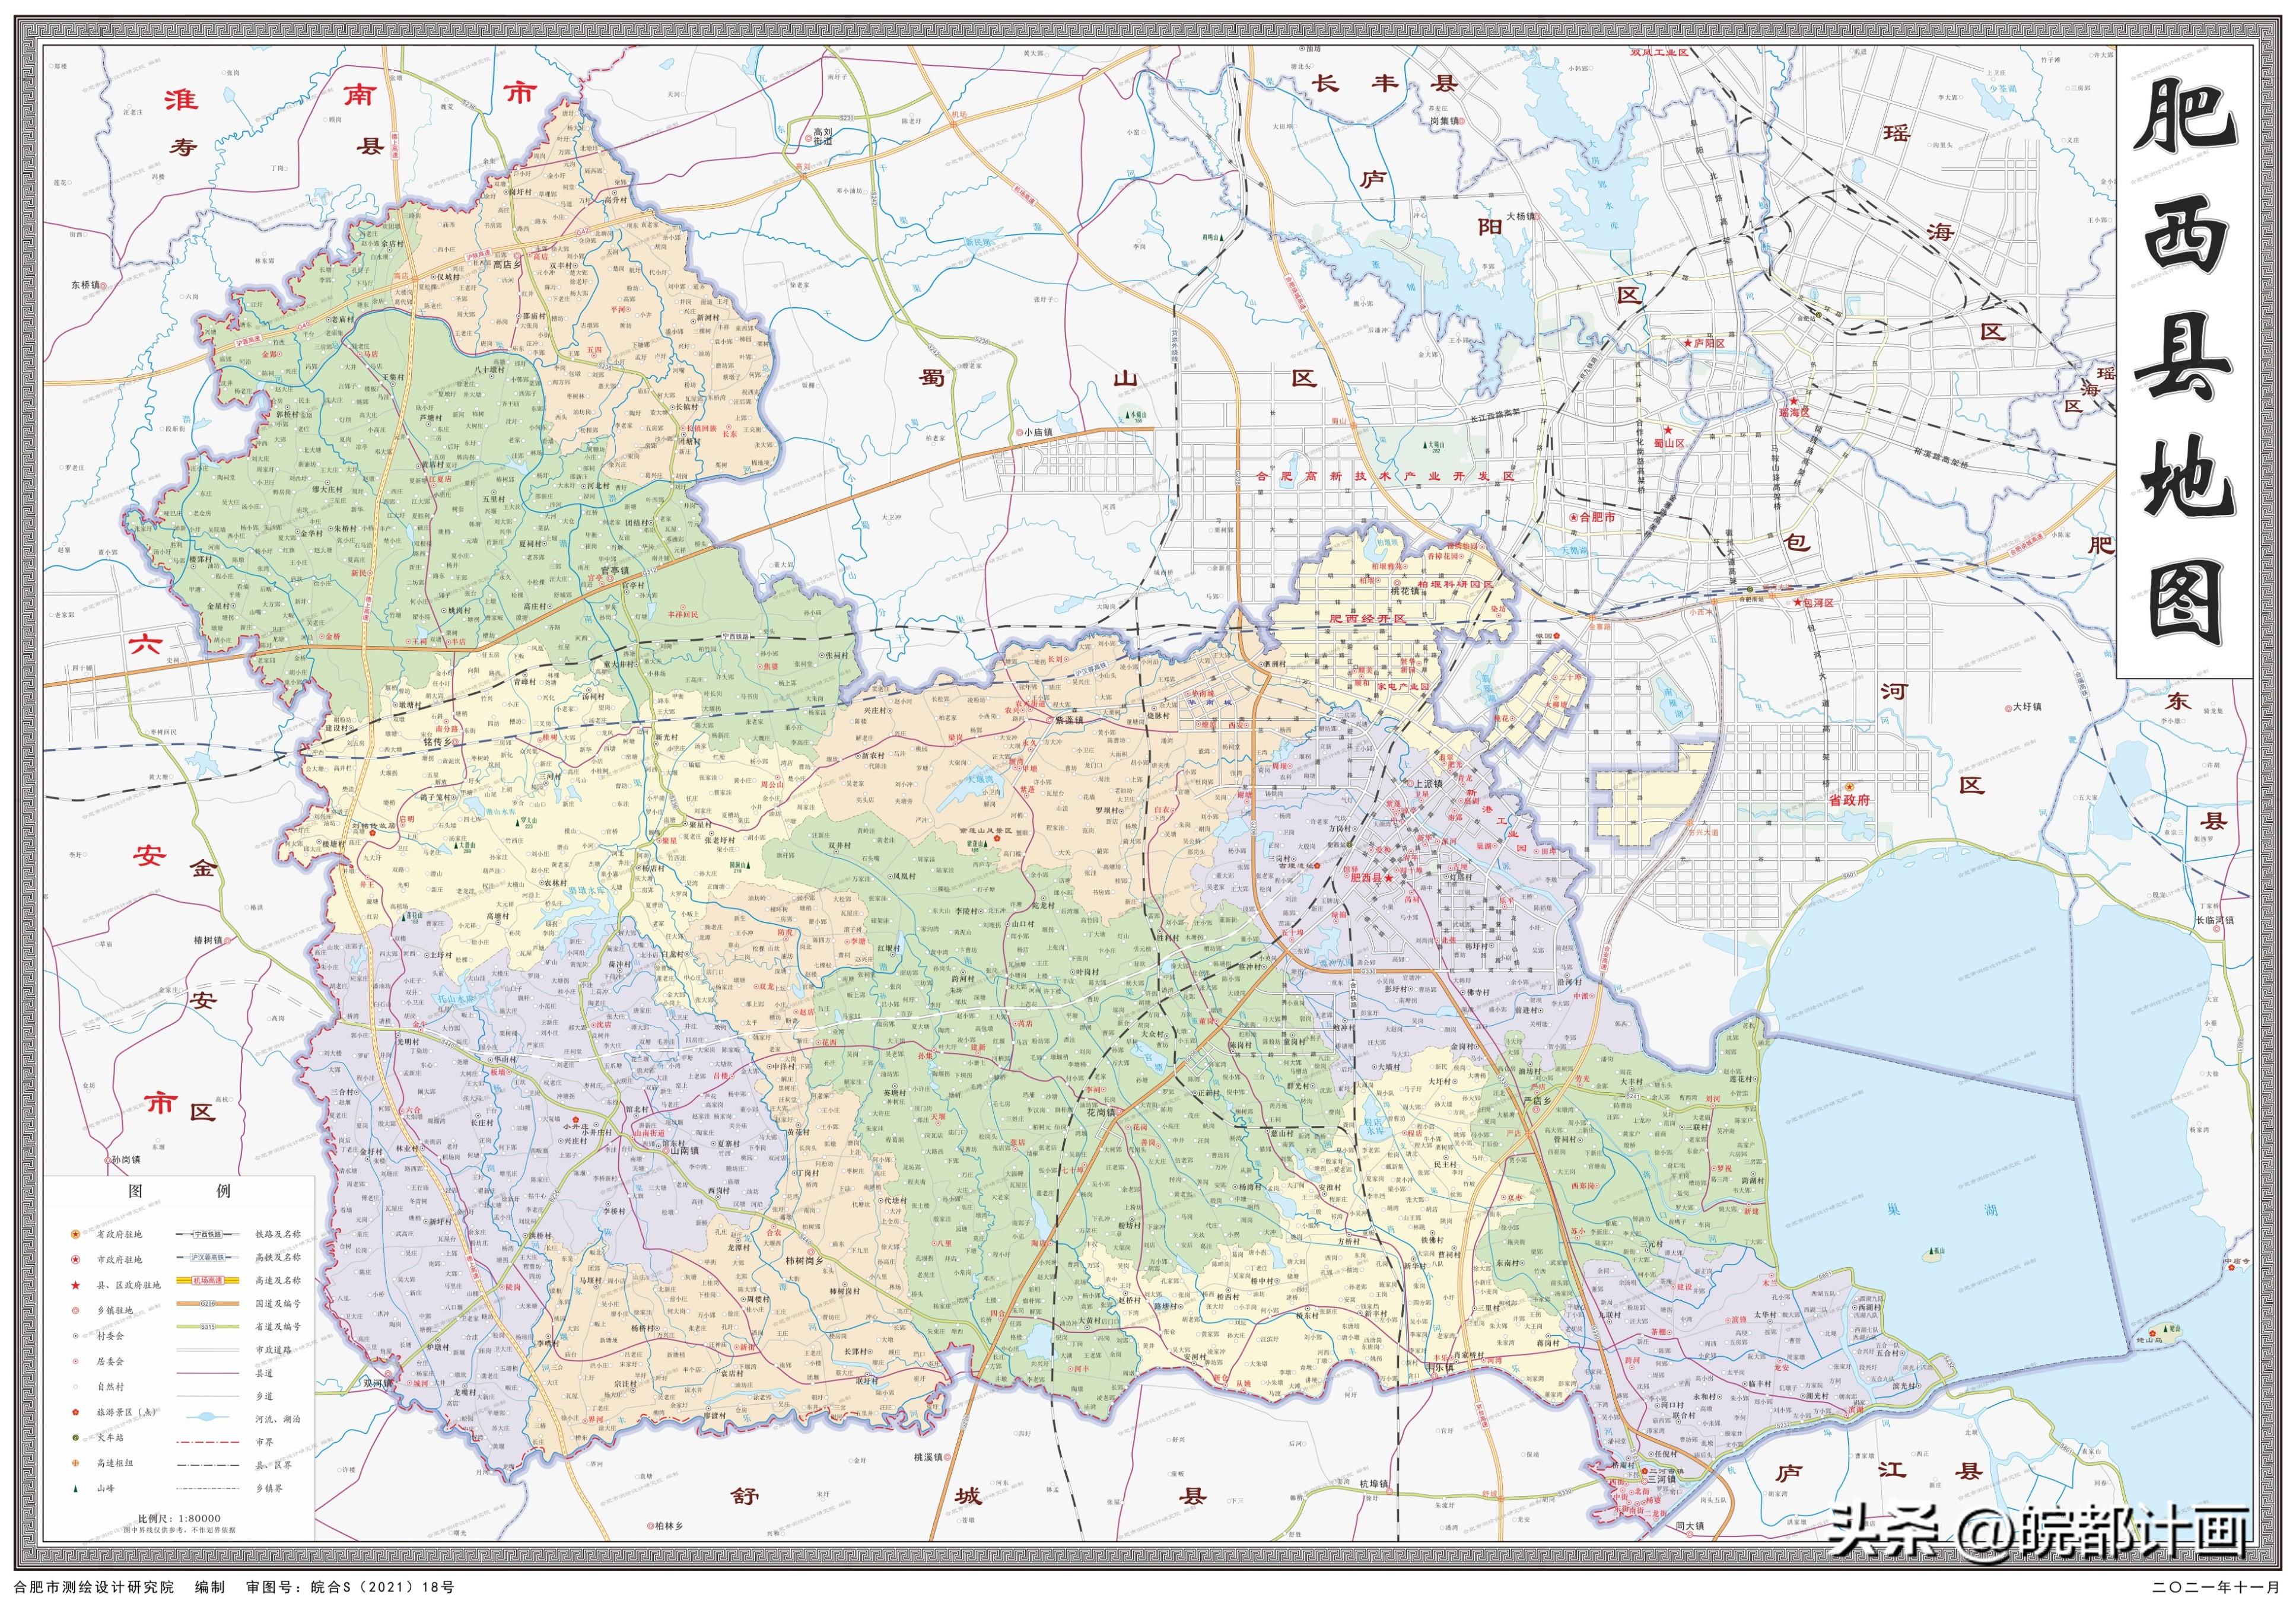This screenshot has height=1607, width=2296.
Task: Click the 肥西经开区 zone label
Action: tap(1367, 618)
